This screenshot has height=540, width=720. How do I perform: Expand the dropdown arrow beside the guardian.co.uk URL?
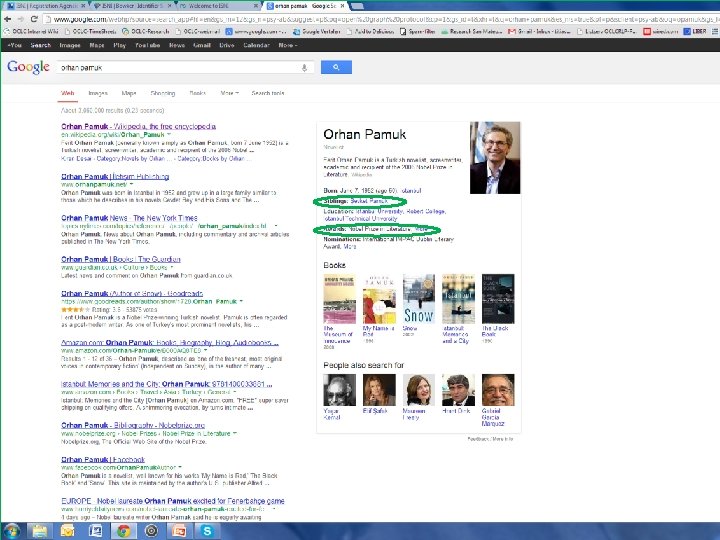pos(172,267)
